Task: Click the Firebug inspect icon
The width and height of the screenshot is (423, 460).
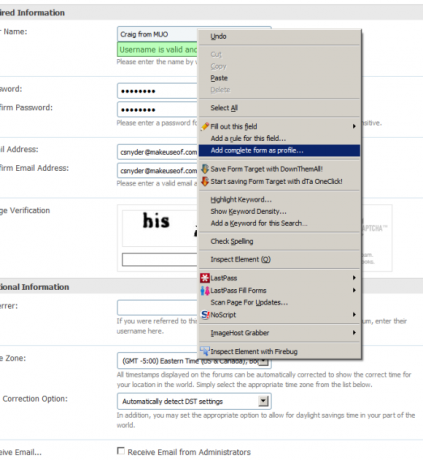Action: 204,351
